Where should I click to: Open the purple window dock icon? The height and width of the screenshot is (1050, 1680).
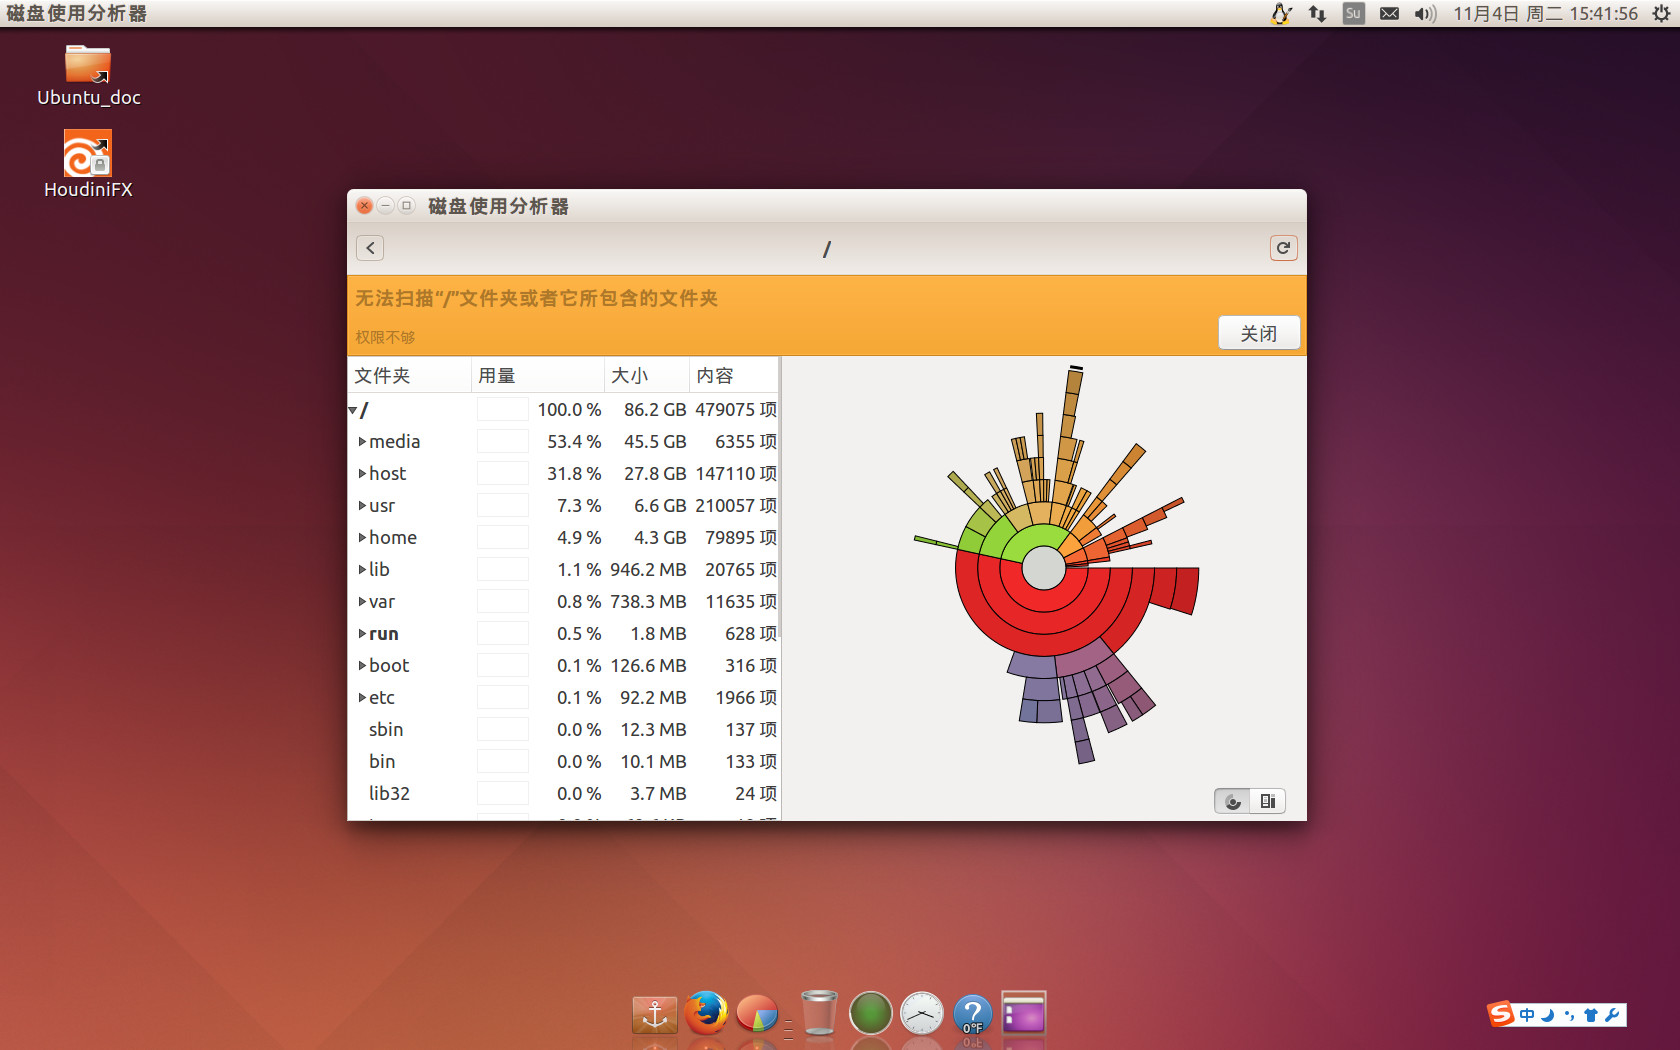pyautogui.click(x=1023, y=1013)
